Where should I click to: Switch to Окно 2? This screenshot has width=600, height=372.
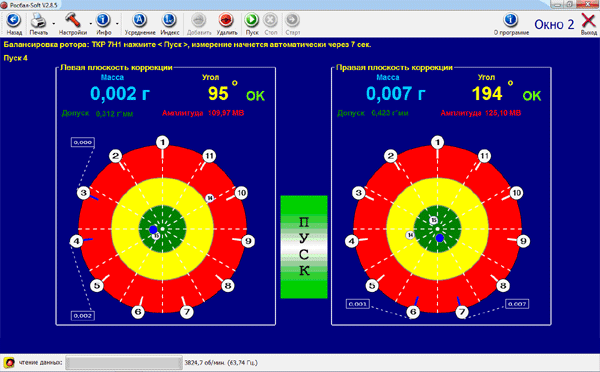554,24
